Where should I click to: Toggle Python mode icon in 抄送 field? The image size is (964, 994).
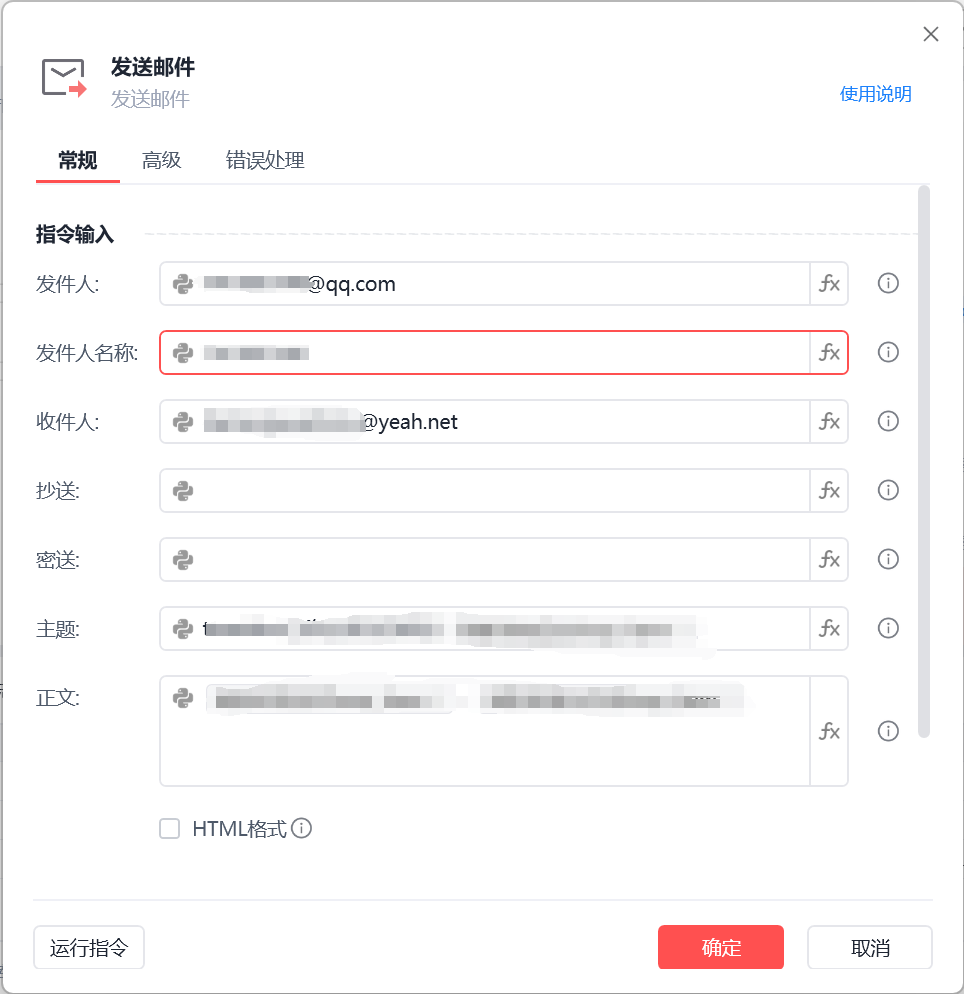point(183,491)
